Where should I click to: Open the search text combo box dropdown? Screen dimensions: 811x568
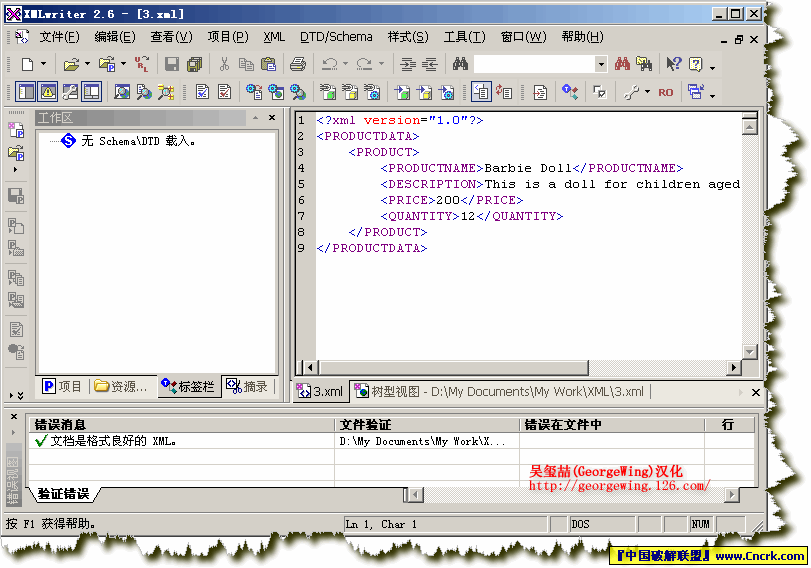(601, 64)
